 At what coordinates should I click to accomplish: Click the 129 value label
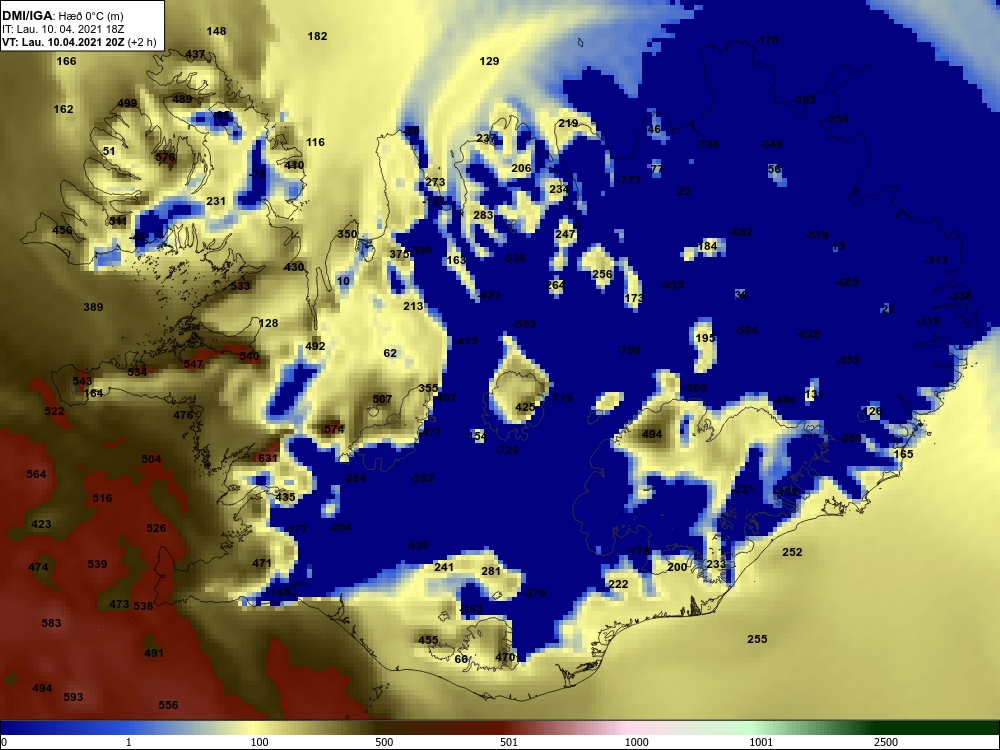[489, 61]
